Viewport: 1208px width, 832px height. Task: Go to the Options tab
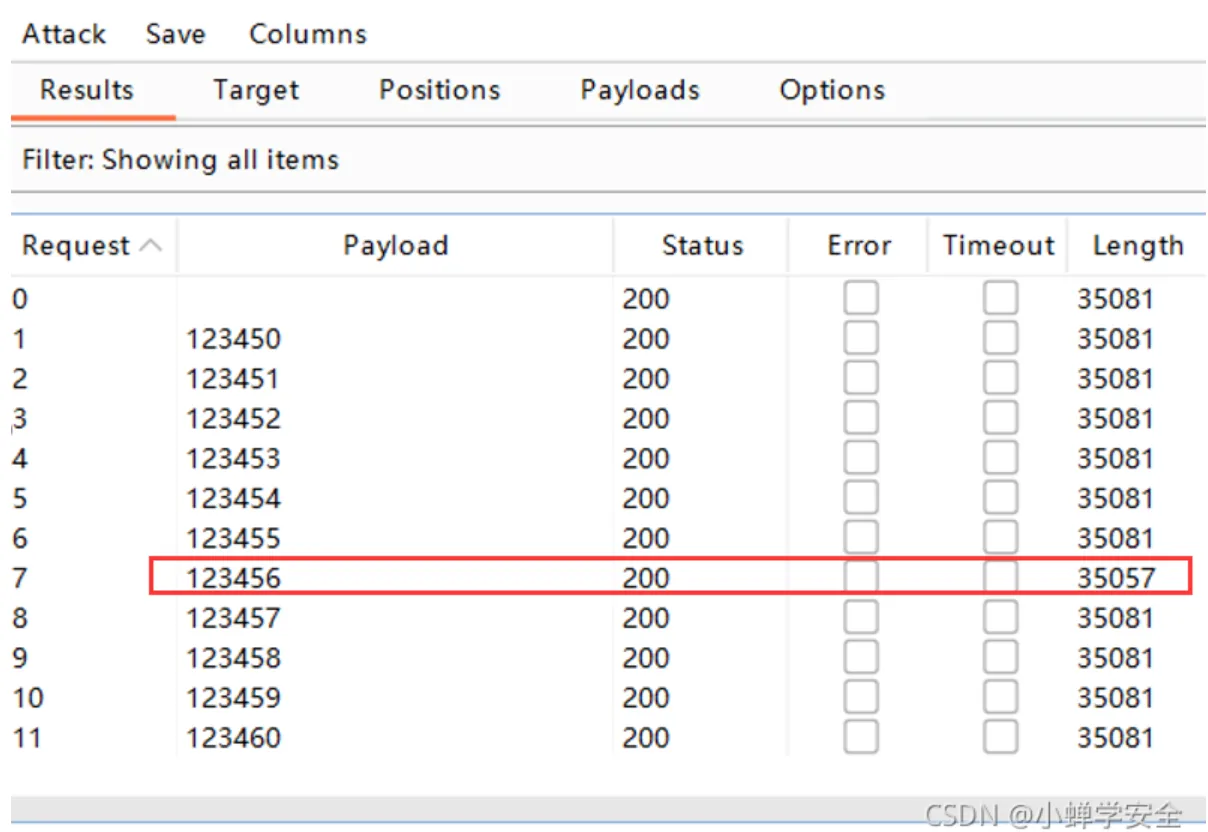832,90
